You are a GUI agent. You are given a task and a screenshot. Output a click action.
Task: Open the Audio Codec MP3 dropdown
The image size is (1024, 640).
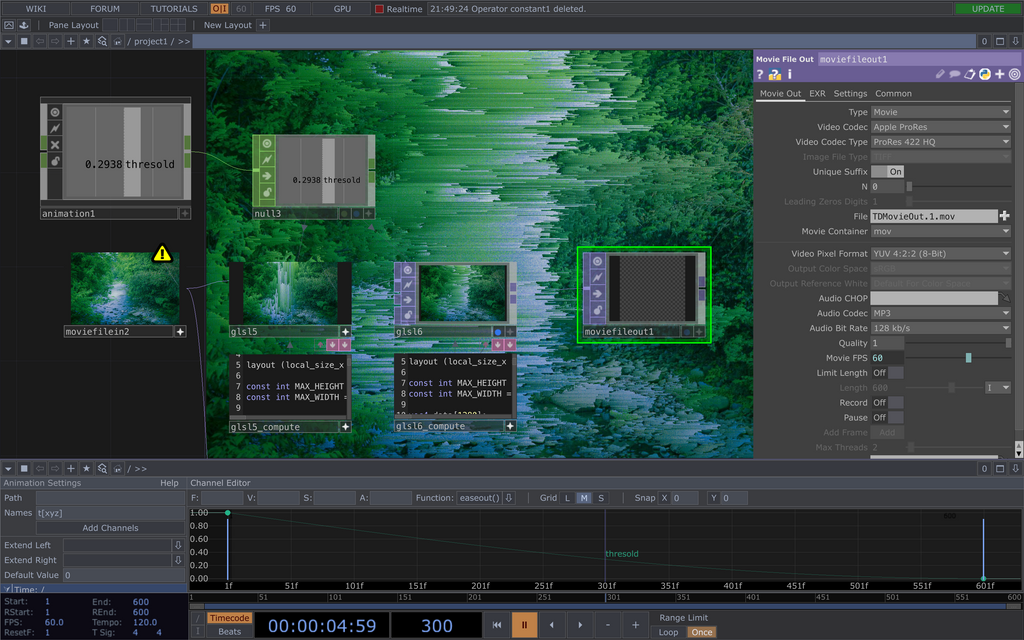coord(940,313)
